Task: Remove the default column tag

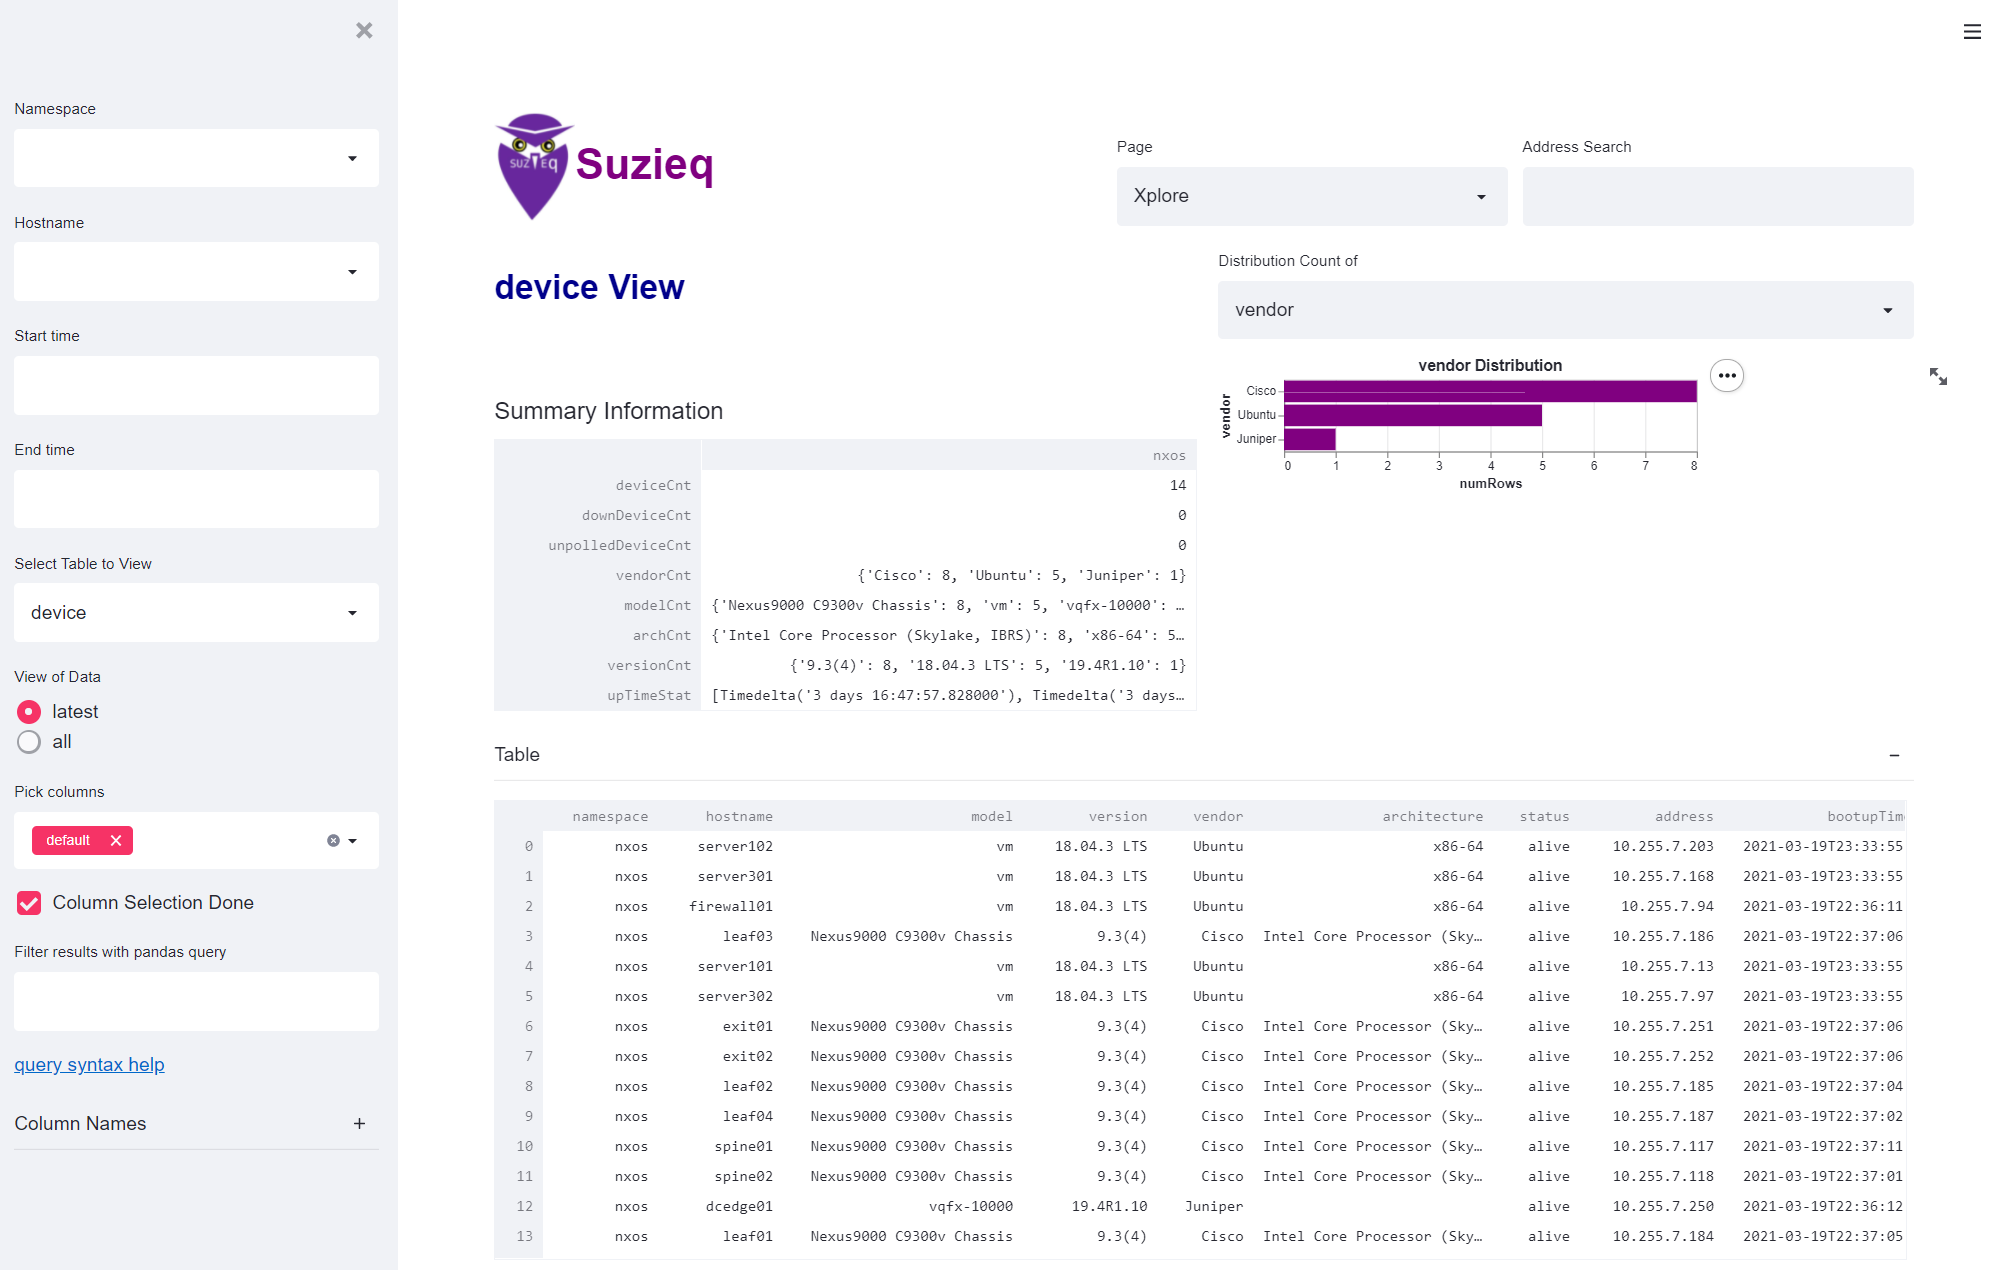Action: pyautogui.click(x=116, y=841)
